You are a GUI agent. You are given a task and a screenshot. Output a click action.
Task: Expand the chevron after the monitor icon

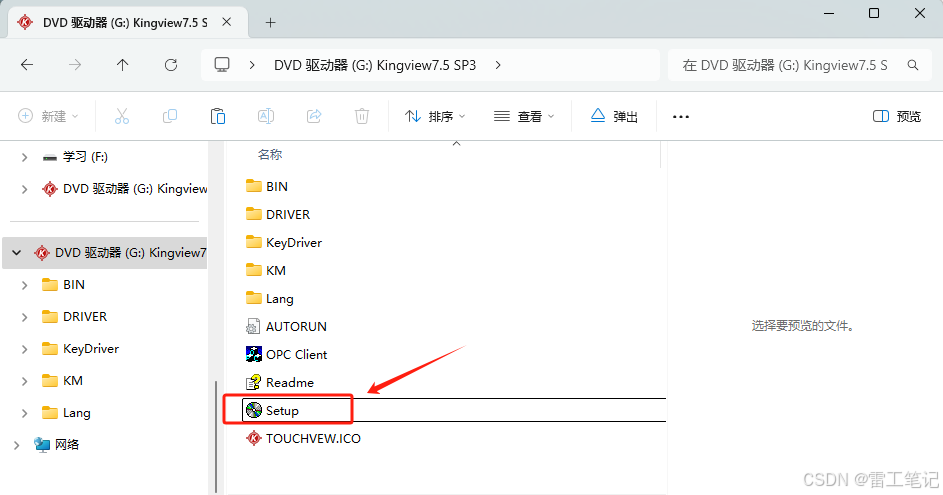point(252,65)
